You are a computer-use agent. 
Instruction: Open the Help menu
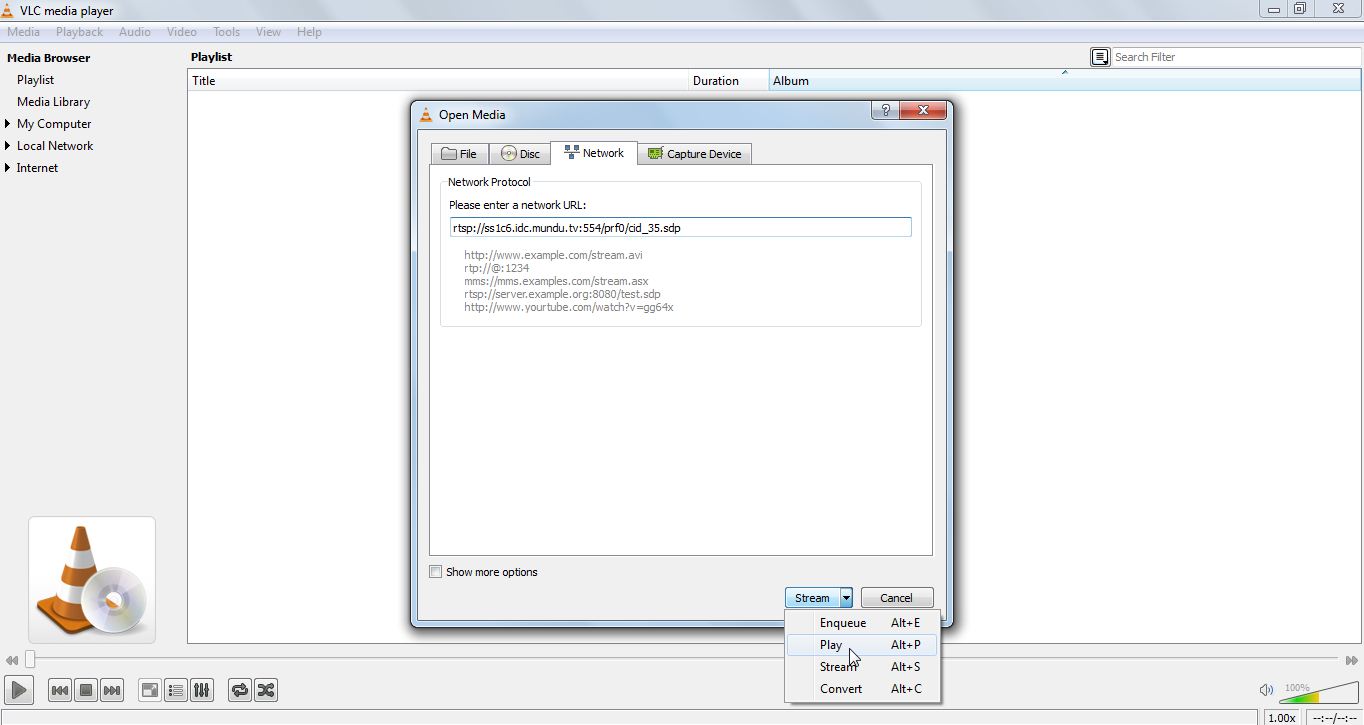point(309,32)
